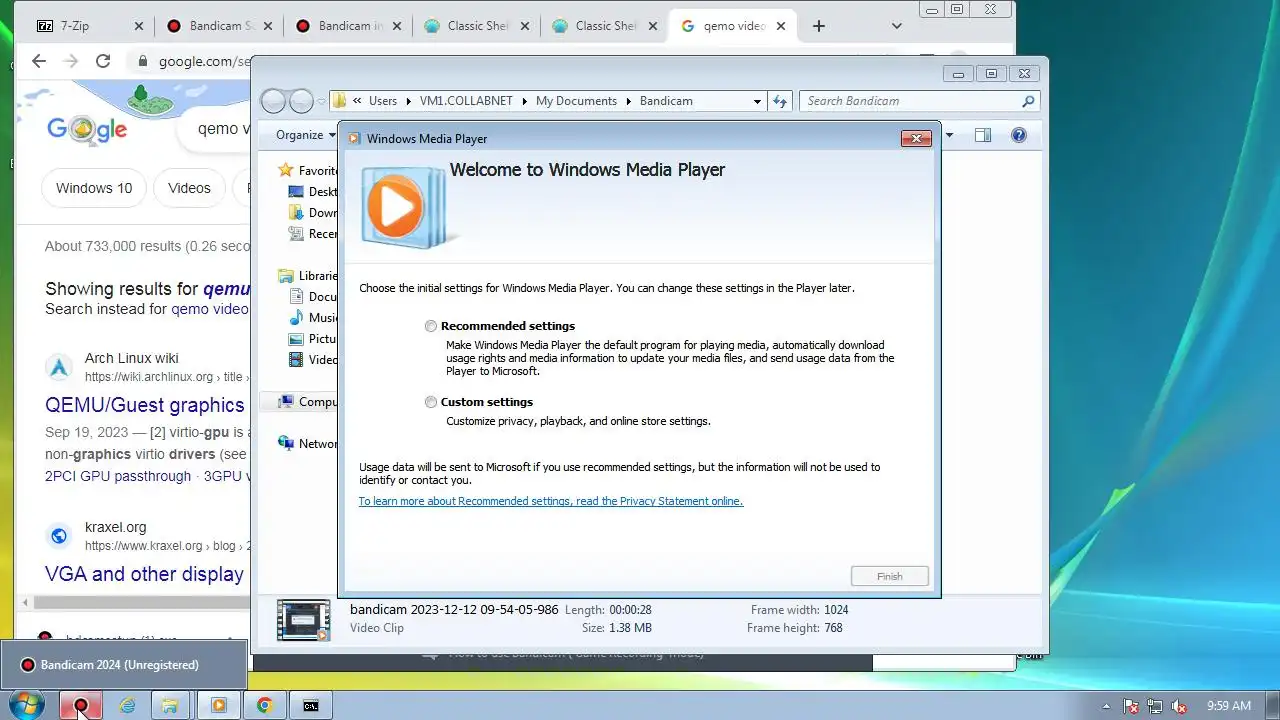This screenshot has width=1280, height=720.
Task: Expand the address bar history dropdown
Action: coord(757,101)
